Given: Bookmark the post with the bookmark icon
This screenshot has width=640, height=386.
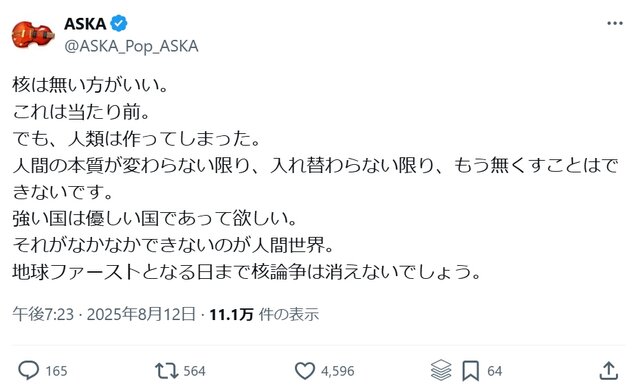Looking at the screenshot, I should 470,371.
